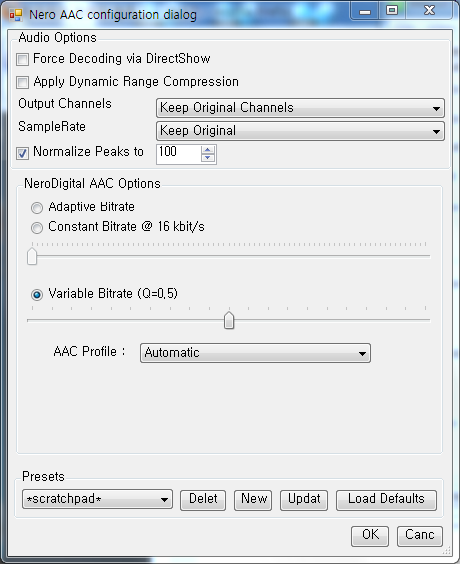
Task: Select the Variable Bitrate radio button
Action: pos(37,295)
